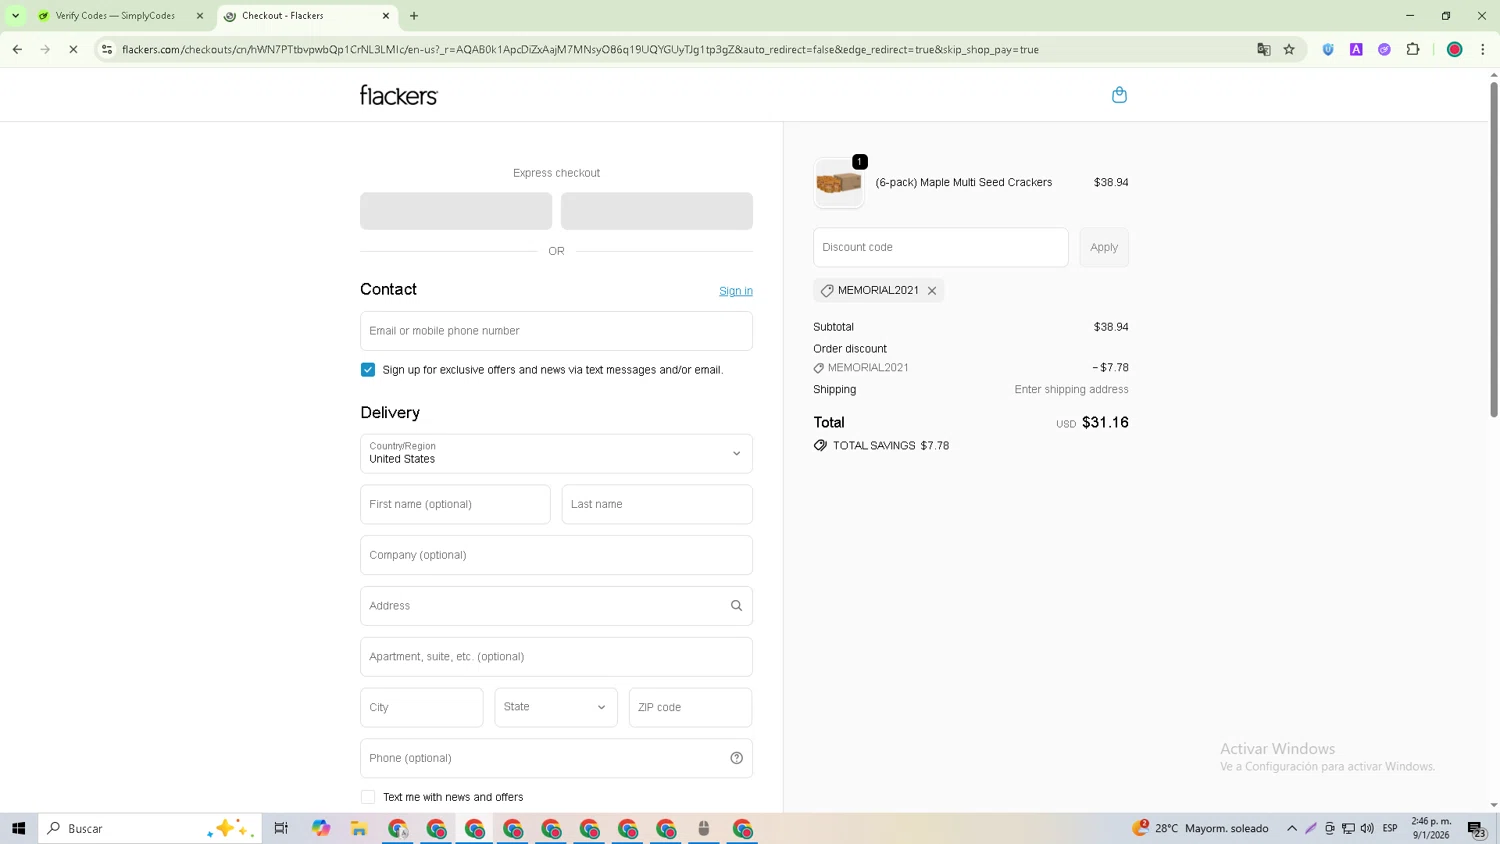Stop loading the page

[x=73, y=49]
